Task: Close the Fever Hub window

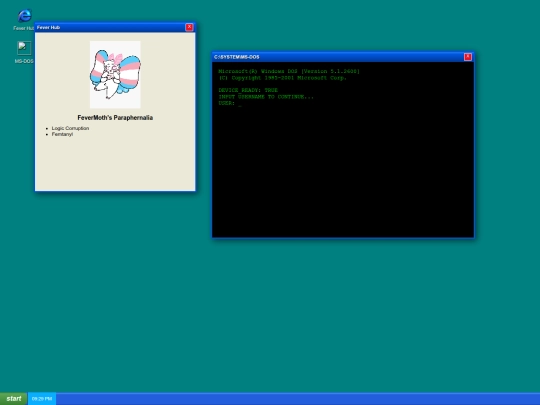Action: point(189,27)
